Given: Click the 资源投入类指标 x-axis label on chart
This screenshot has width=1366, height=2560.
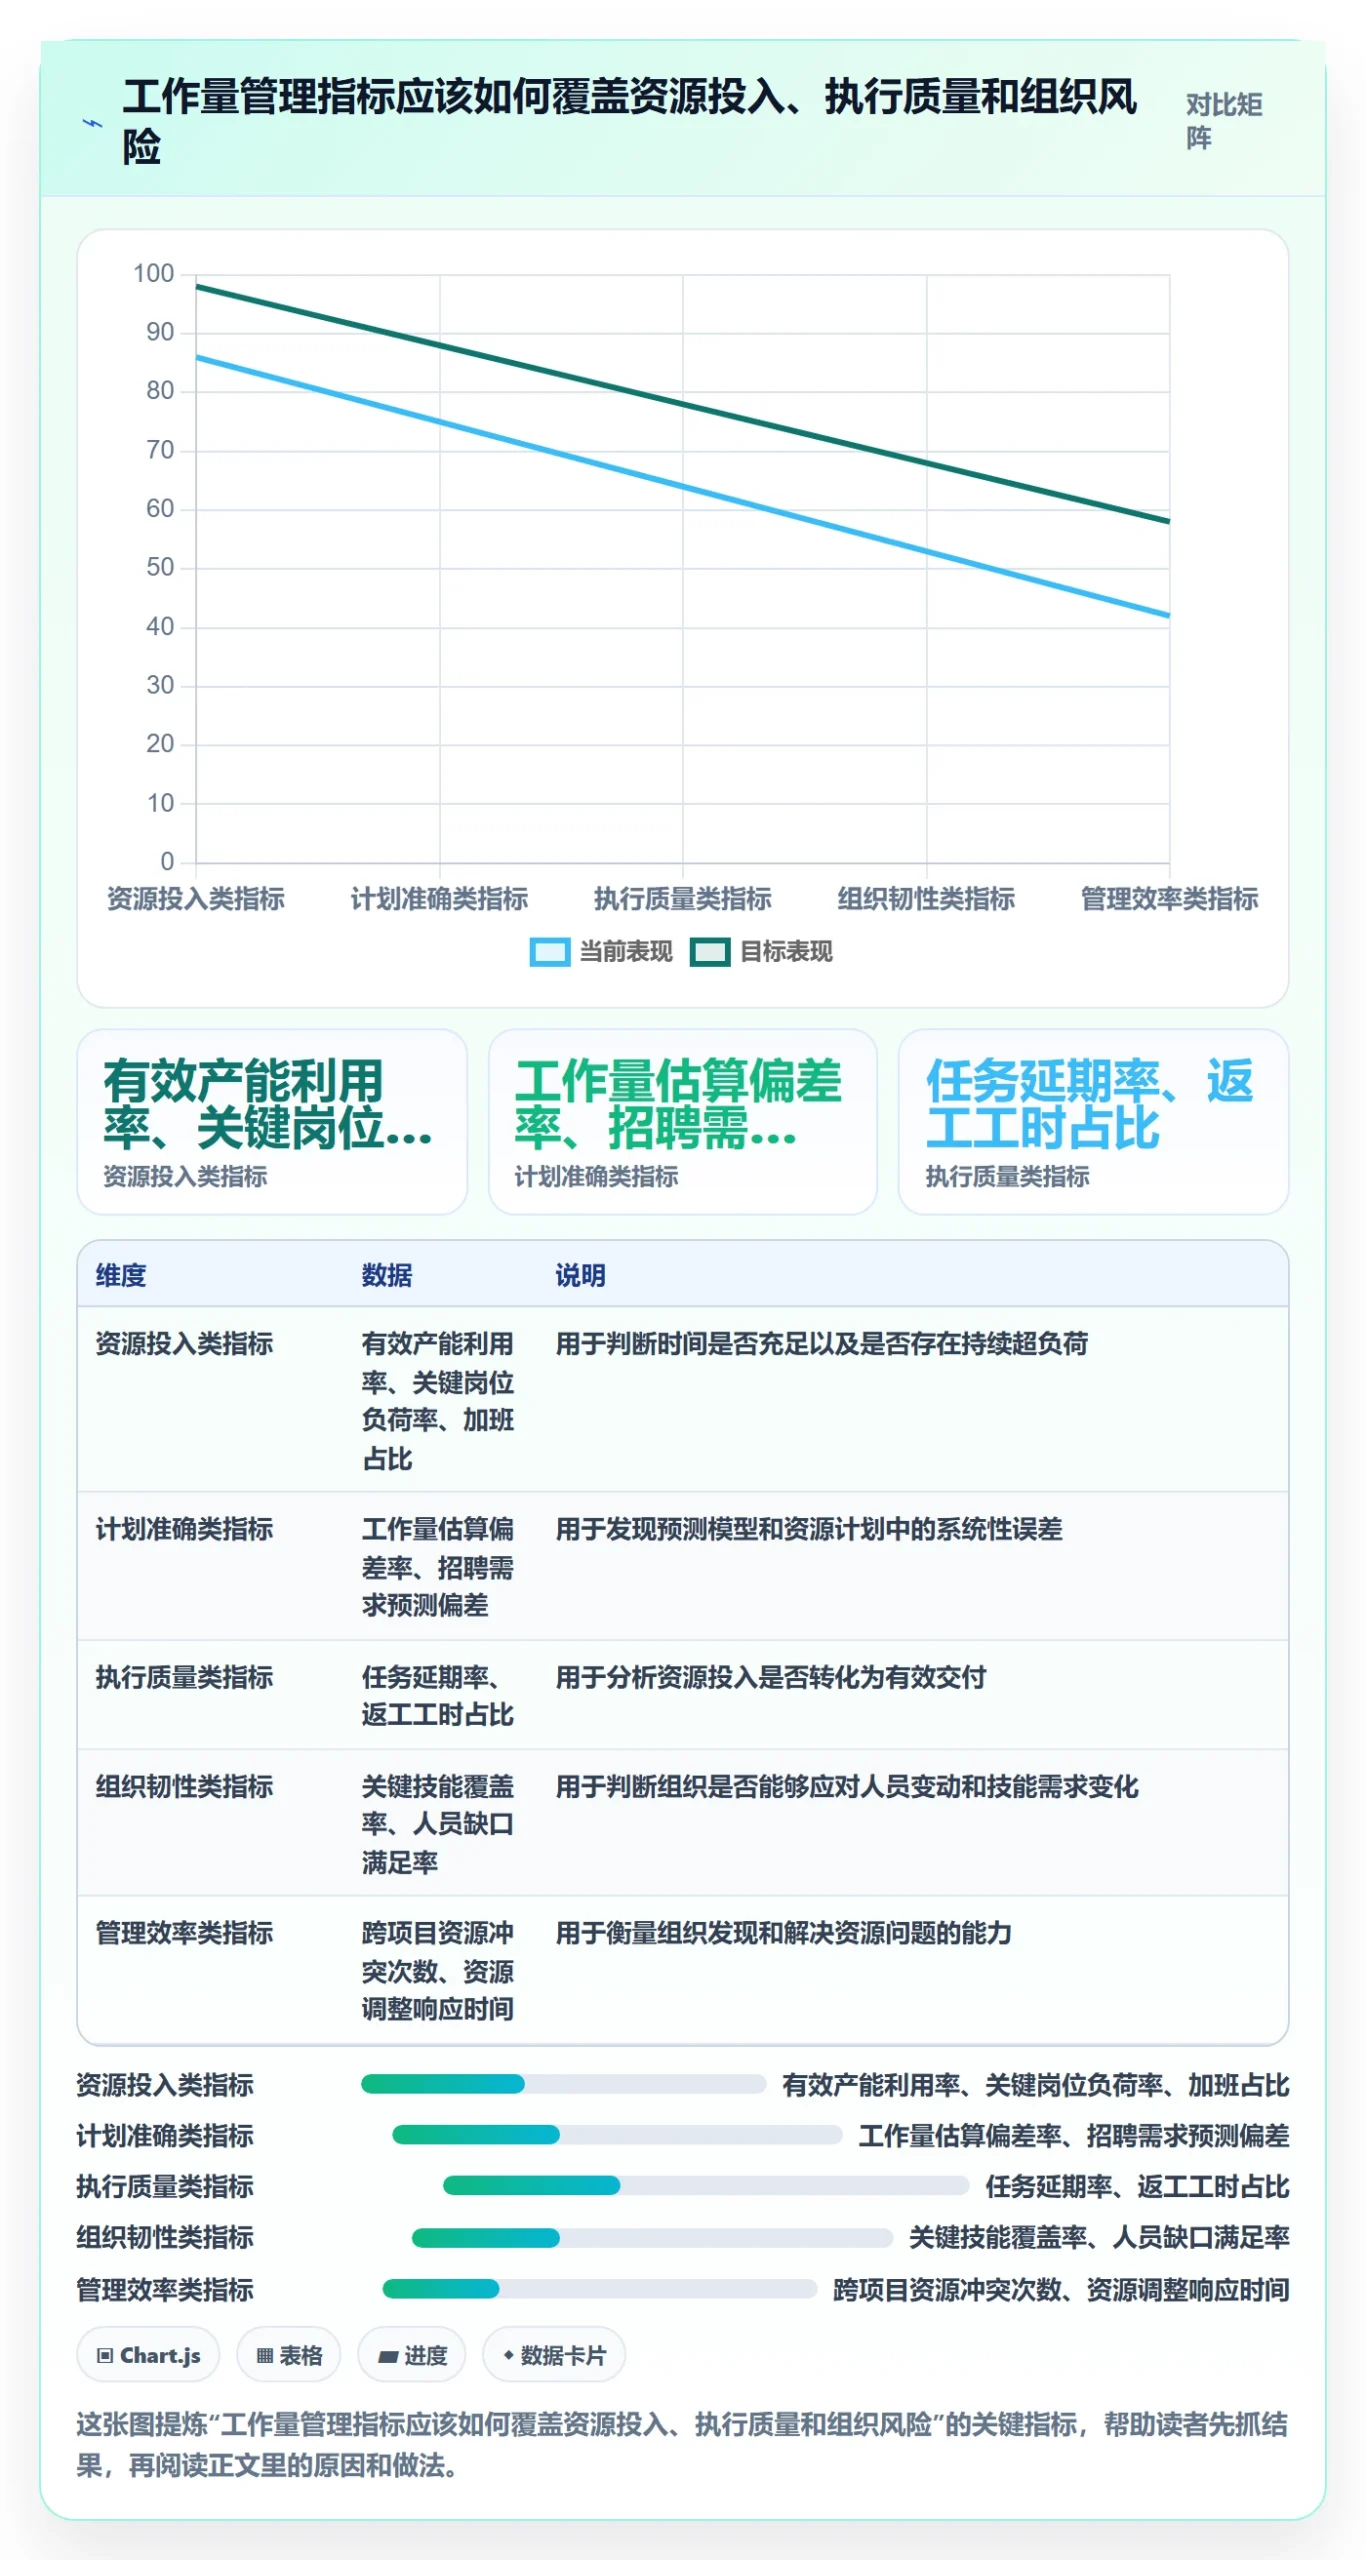Looking at the screenshot, I should pos(196,898).
